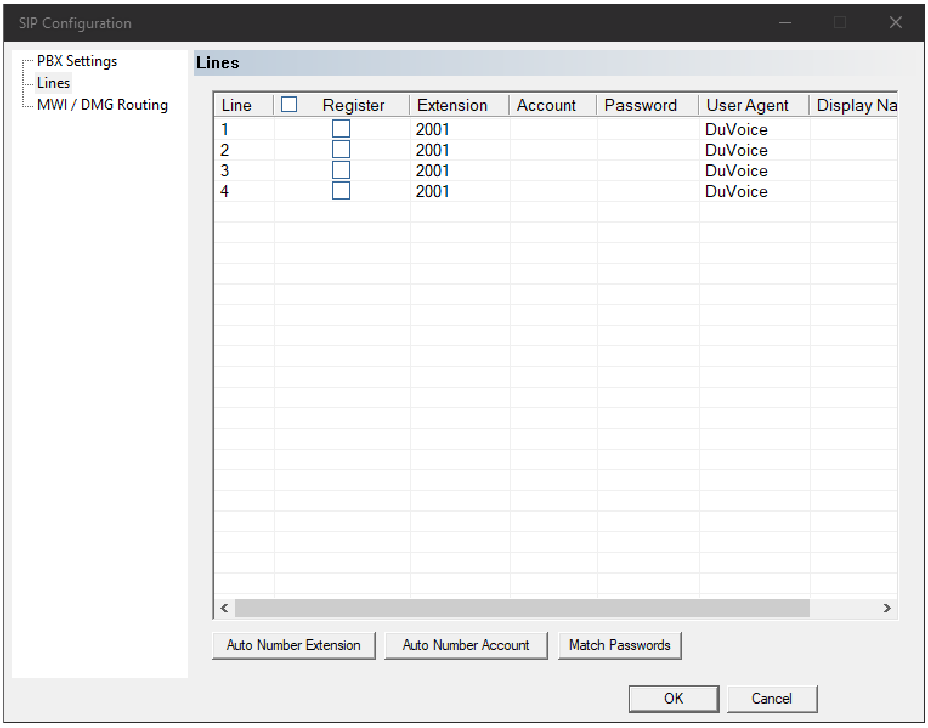Open MWI / DMG Routing settings
The image size is (928, 728).
click(x=102, y=105)
